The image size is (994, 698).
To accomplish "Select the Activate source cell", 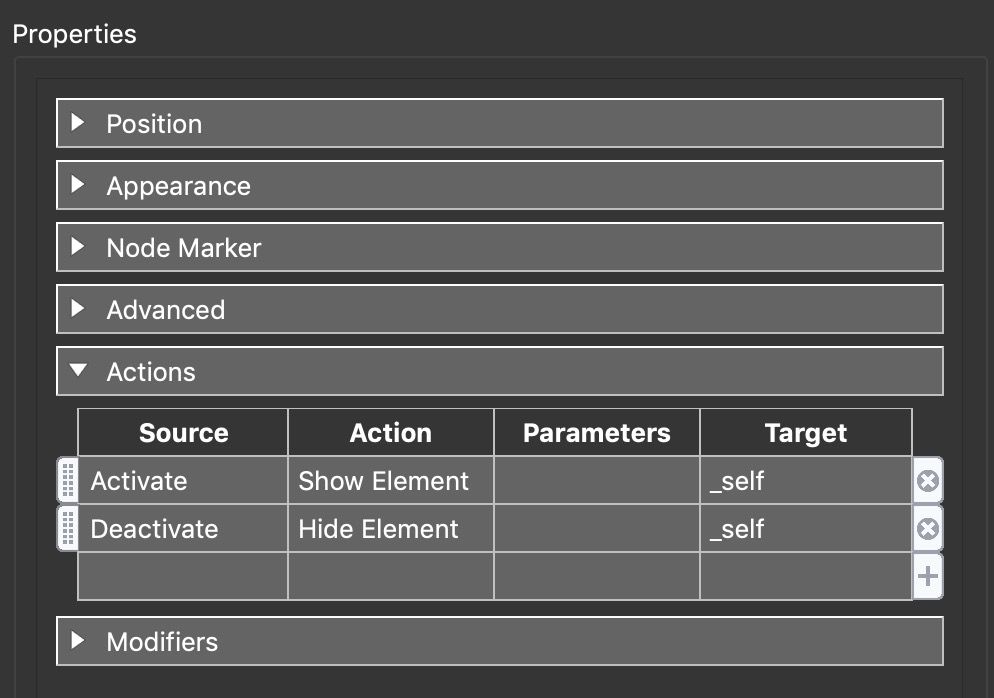I will [183, 481].
